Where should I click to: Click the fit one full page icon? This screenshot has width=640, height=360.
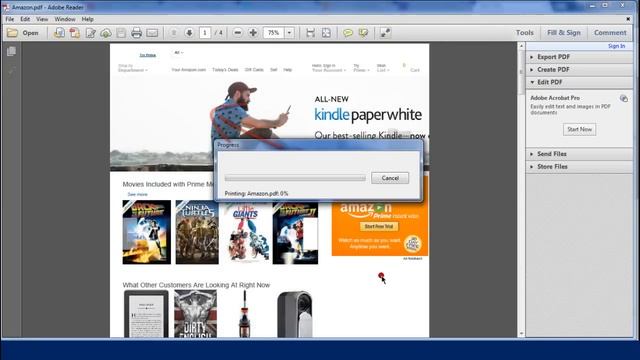tap(326, 33)
